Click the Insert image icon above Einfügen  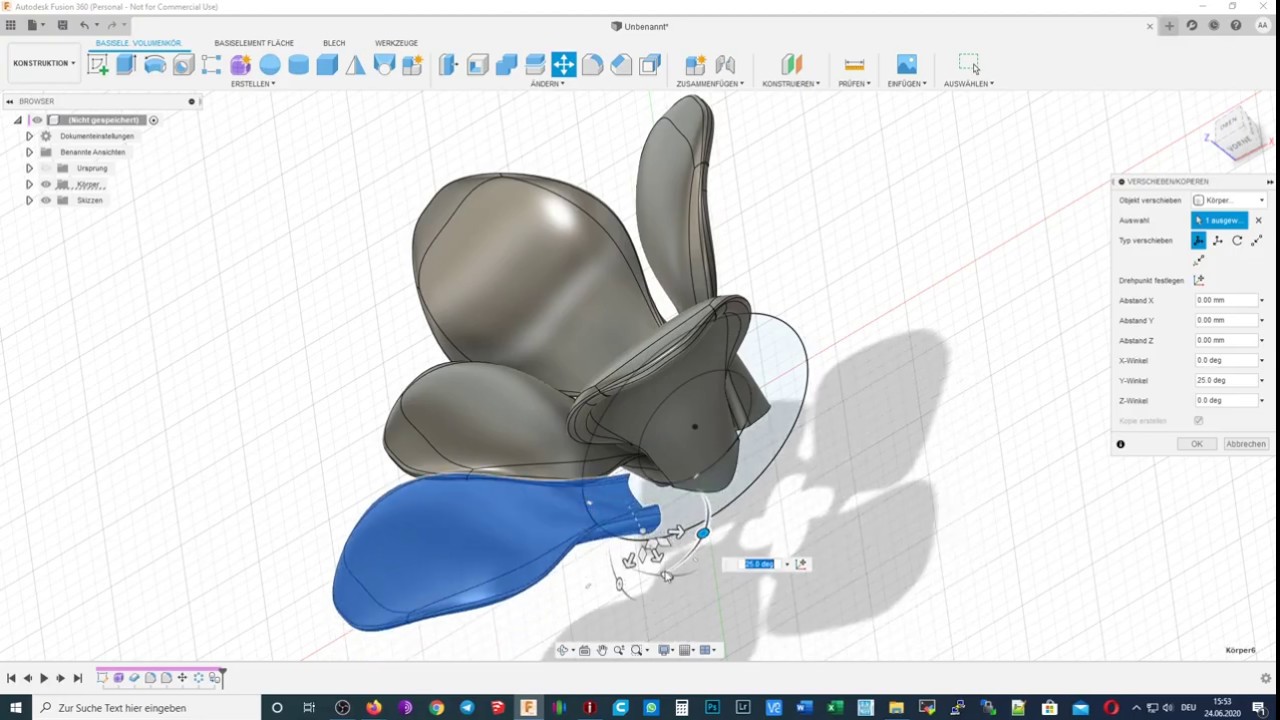pyautogui.click(x=907, y=65)
